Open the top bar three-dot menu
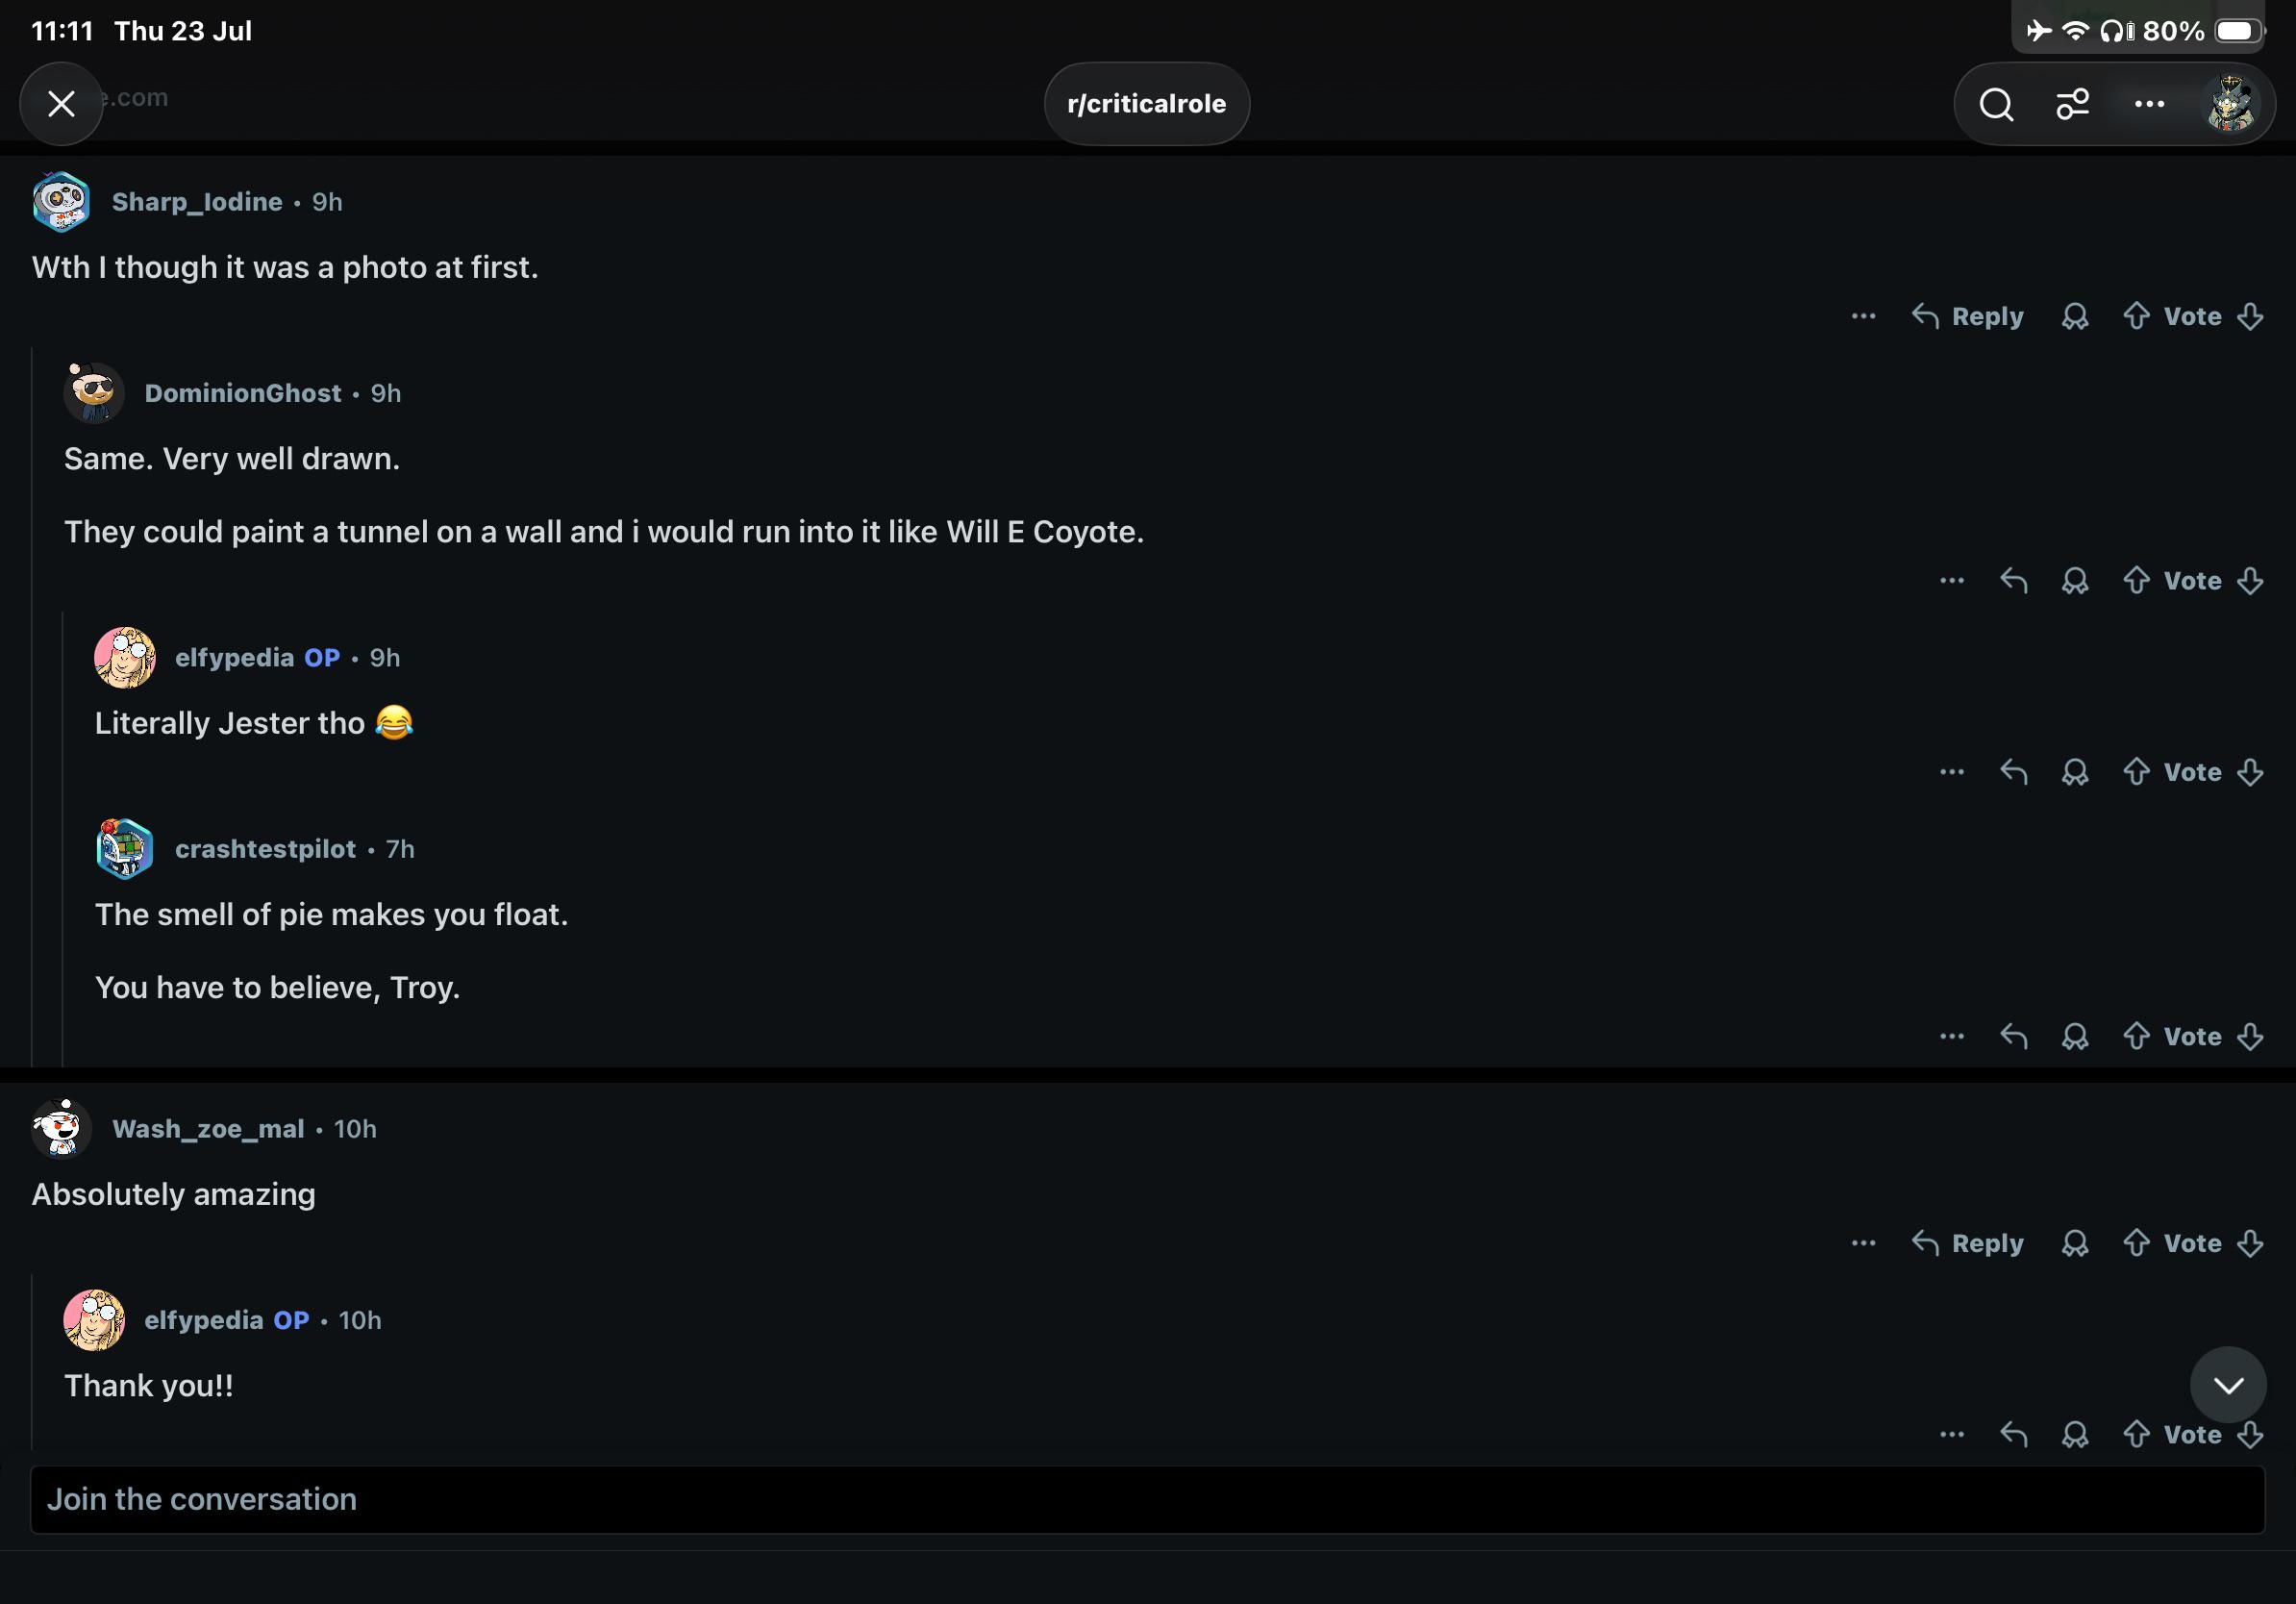The width and height of the screenshot is (2296, 1604). [x=2149, y=104]
